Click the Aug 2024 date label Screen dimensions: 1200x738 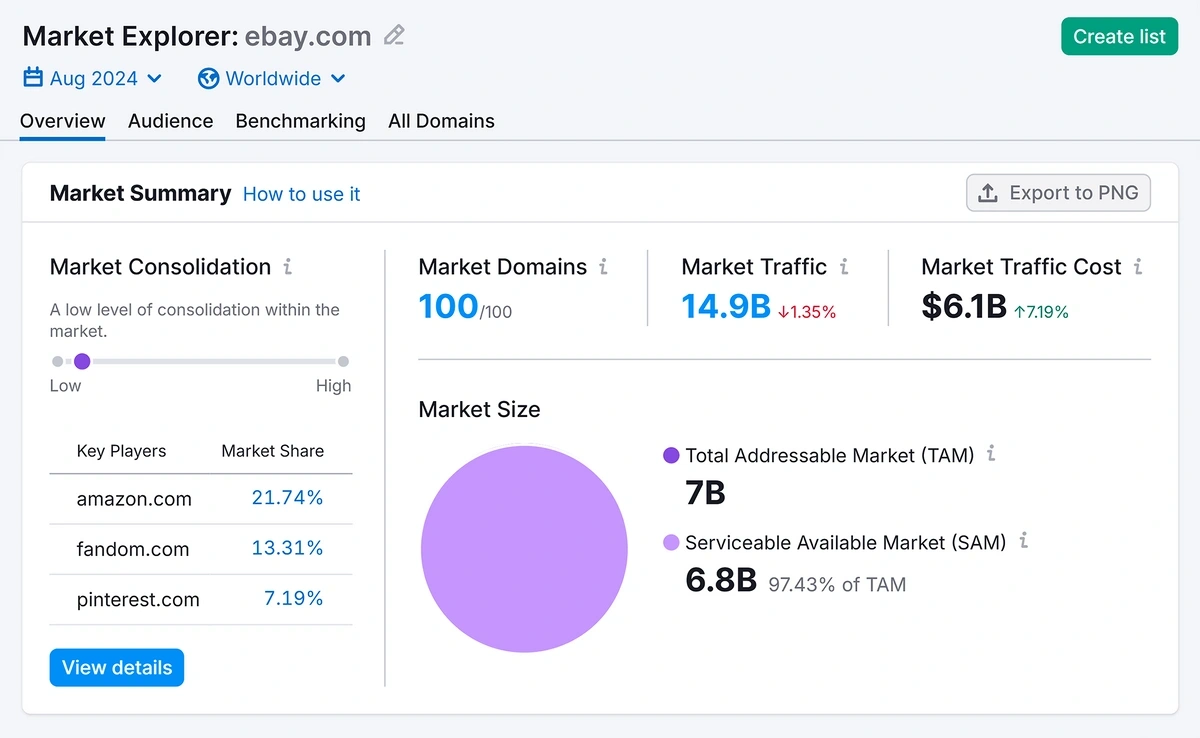coord(94,78)
